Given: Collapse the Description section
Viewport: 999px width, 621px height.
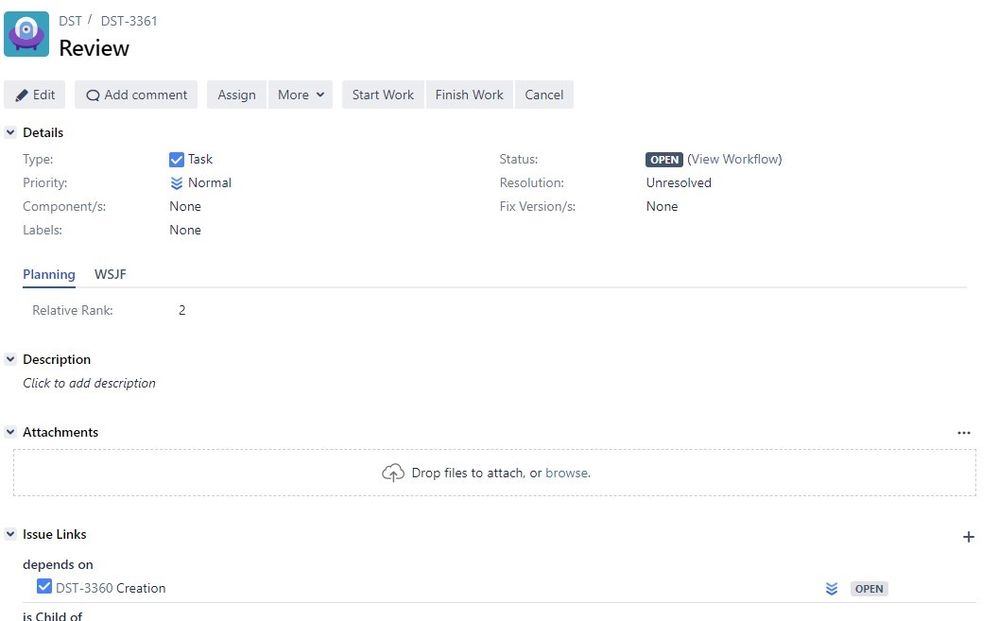Looking at the screenshot, I should [x=10, y=359].
